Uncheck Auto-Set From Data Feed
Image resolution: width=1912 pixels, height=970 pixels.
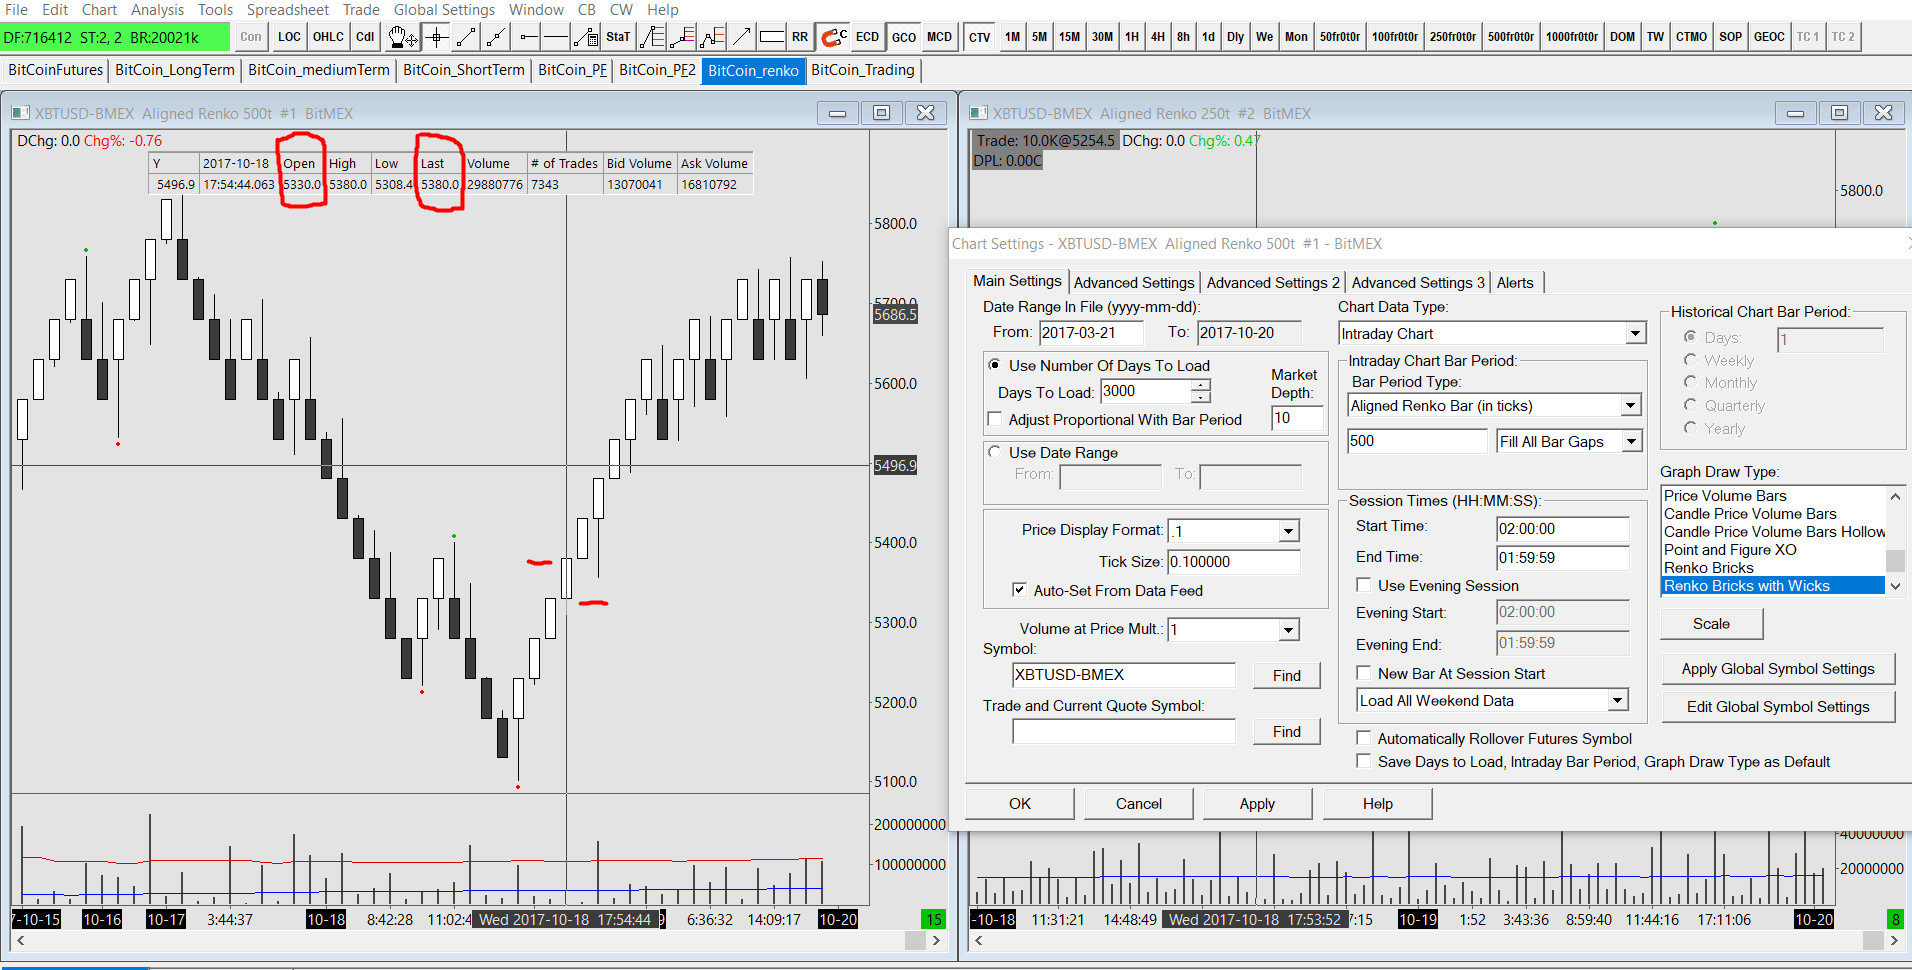[x=1020, y=590]
